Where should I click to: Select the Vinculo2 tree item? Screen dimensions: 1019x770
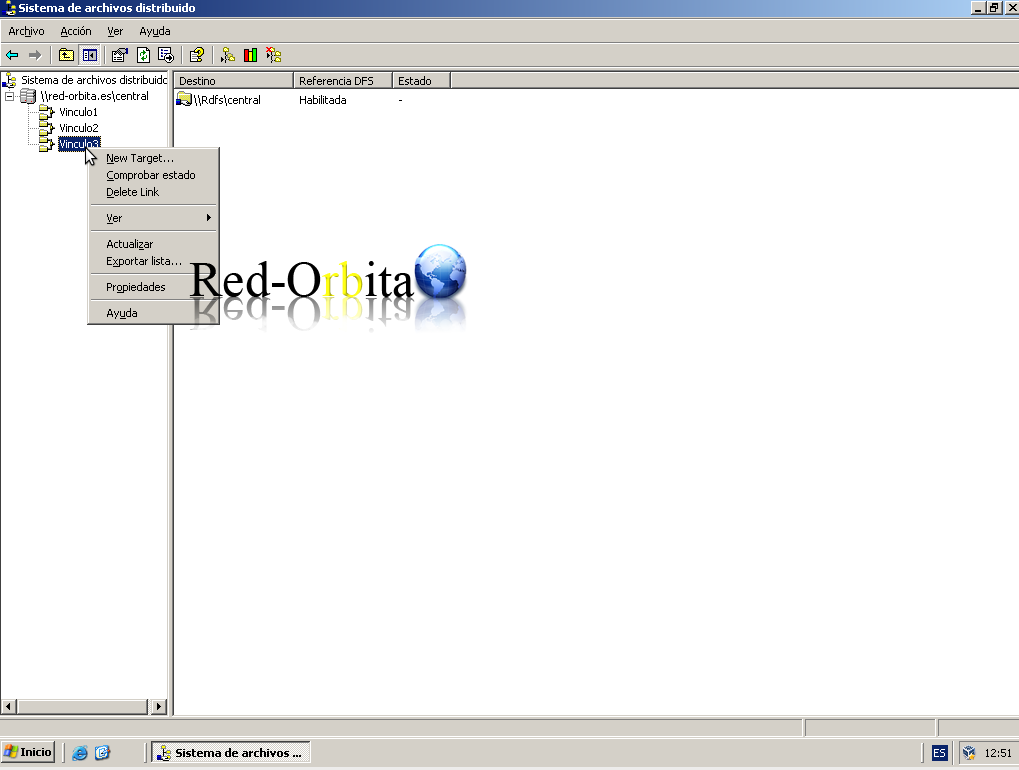[79, 128]
